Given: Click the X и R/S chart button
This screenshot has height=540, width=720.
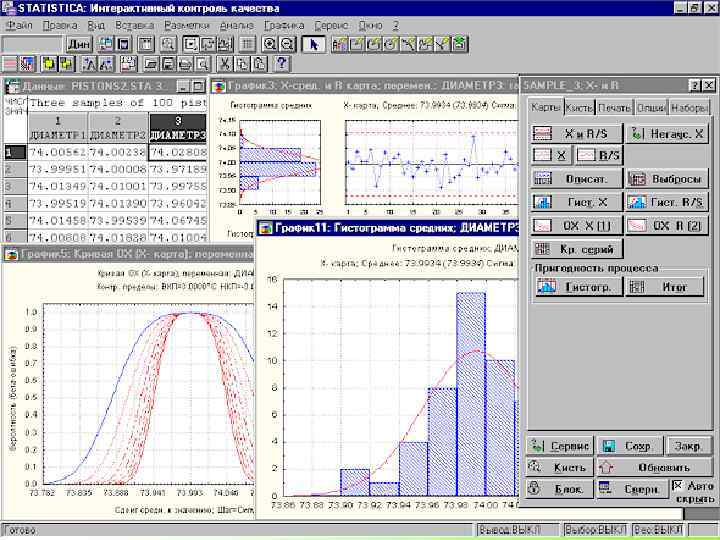Looking at the screenshot, I should 577,134.
